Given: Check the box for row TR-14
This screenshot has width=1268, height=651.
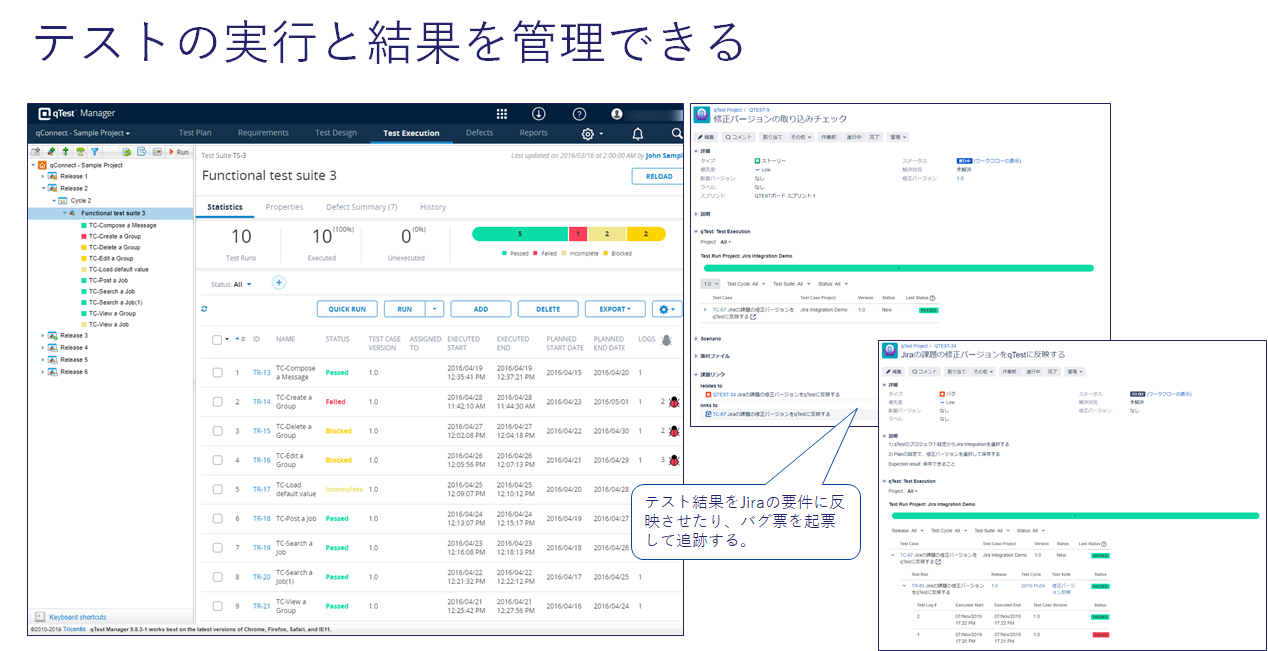Looking at the screenshot, I should [x=217, y=402].
